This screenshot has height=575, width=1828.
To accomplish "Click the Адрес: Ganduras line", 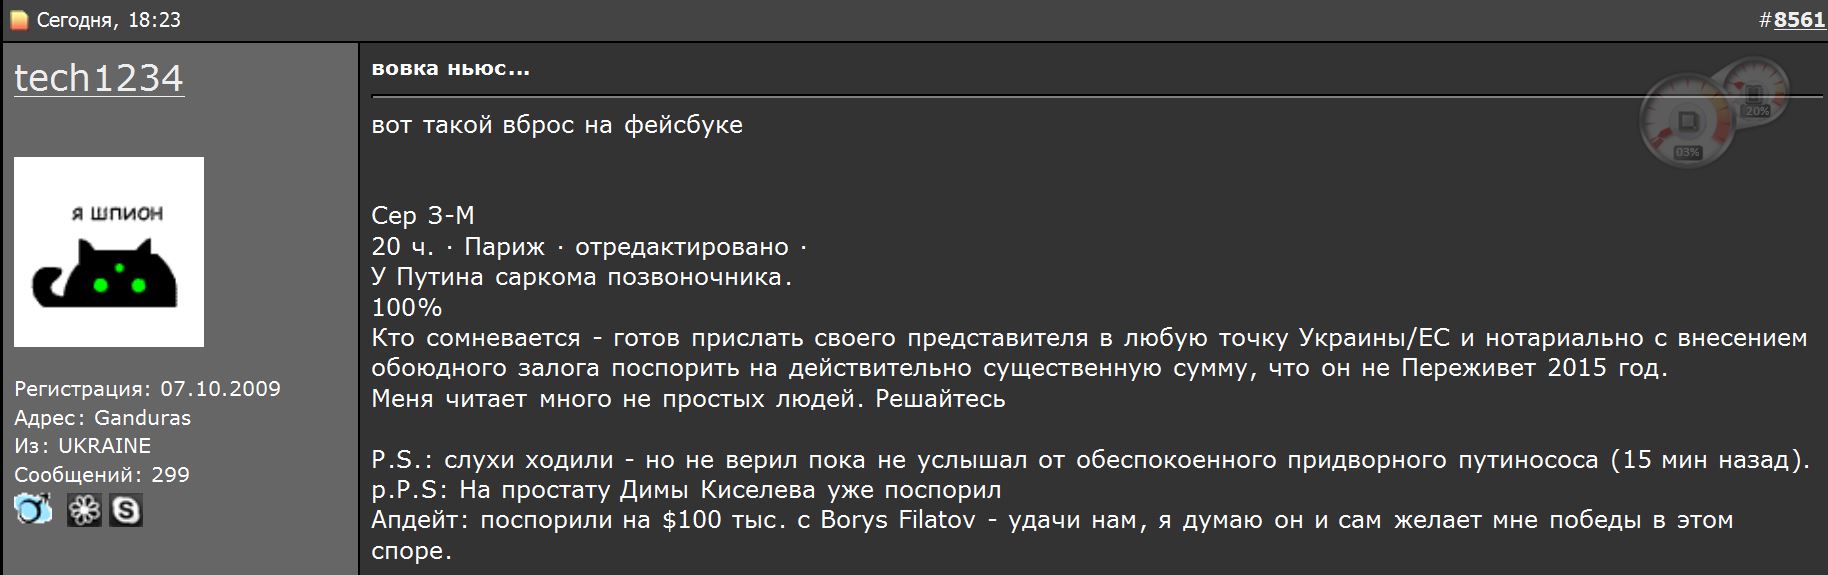I will (x=102, y=418).
